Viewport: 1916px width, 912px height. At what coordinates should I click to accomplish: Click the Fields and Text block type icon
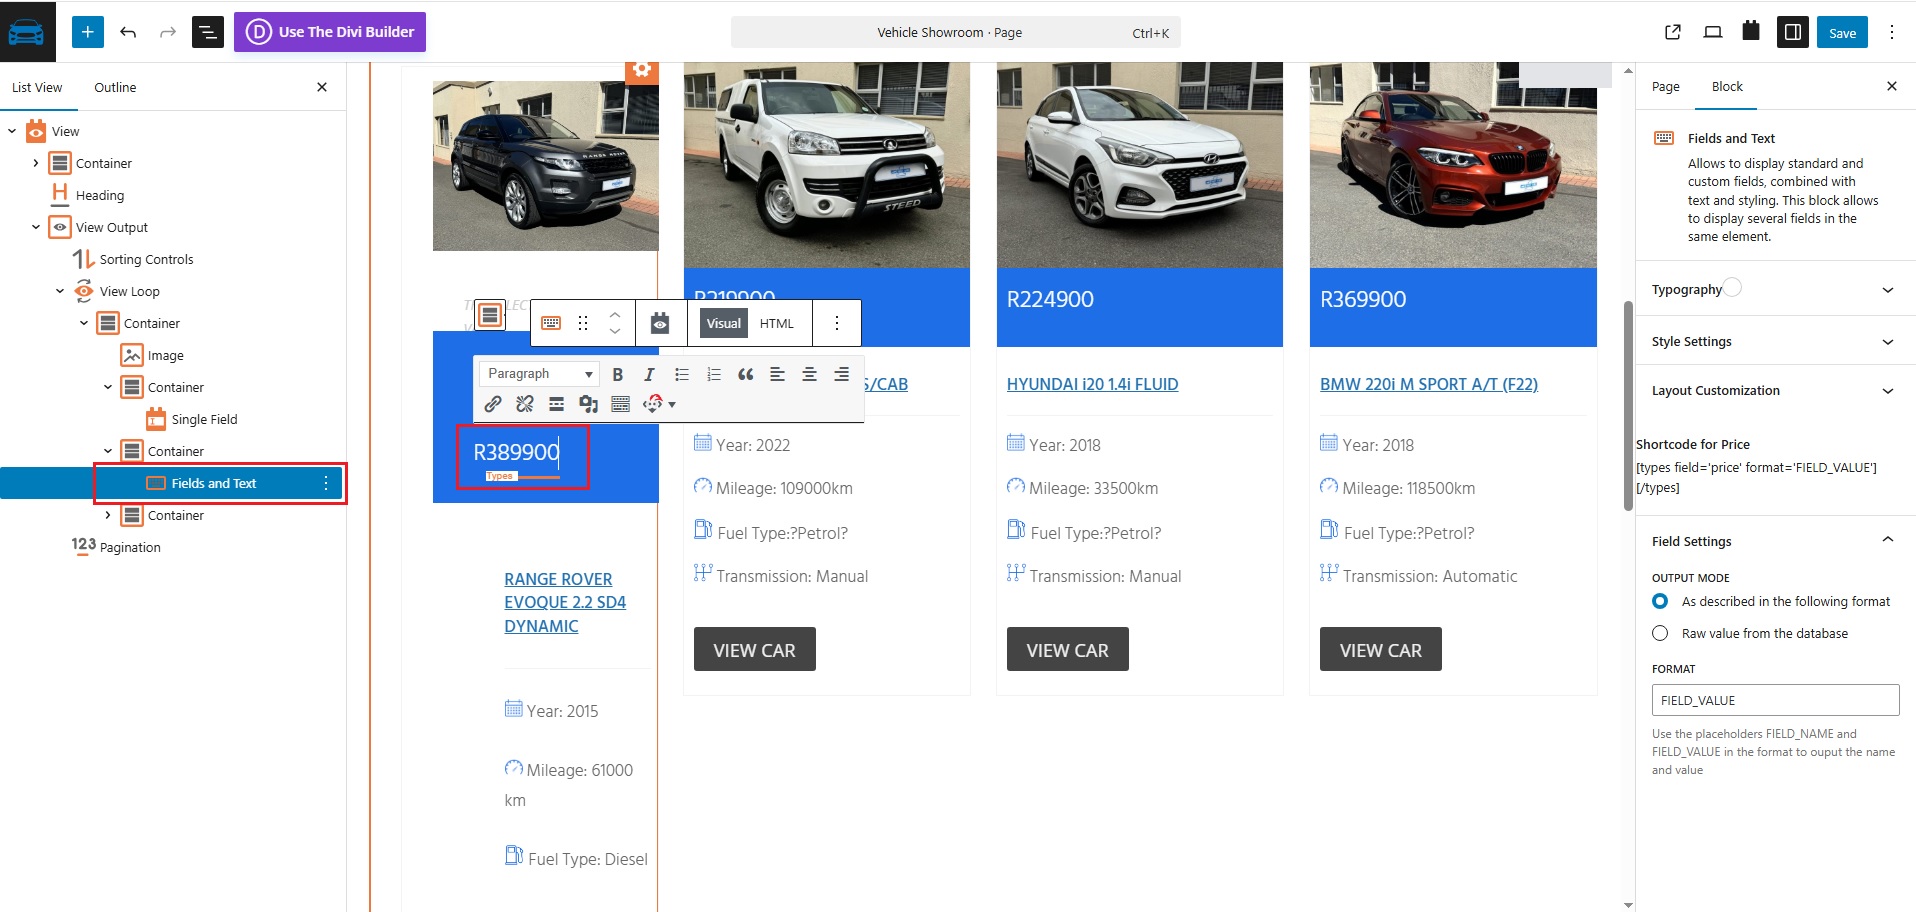[x=551, y=323]
